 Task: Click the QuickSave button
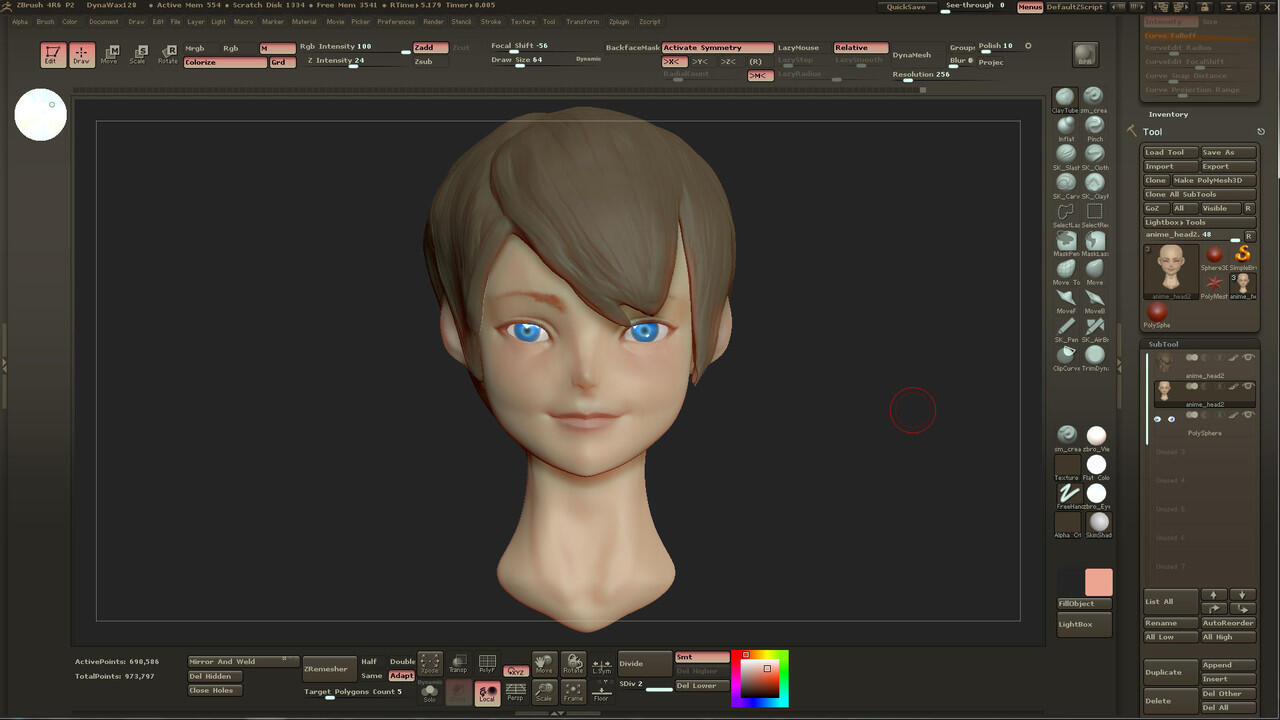(x=906, y=7)
